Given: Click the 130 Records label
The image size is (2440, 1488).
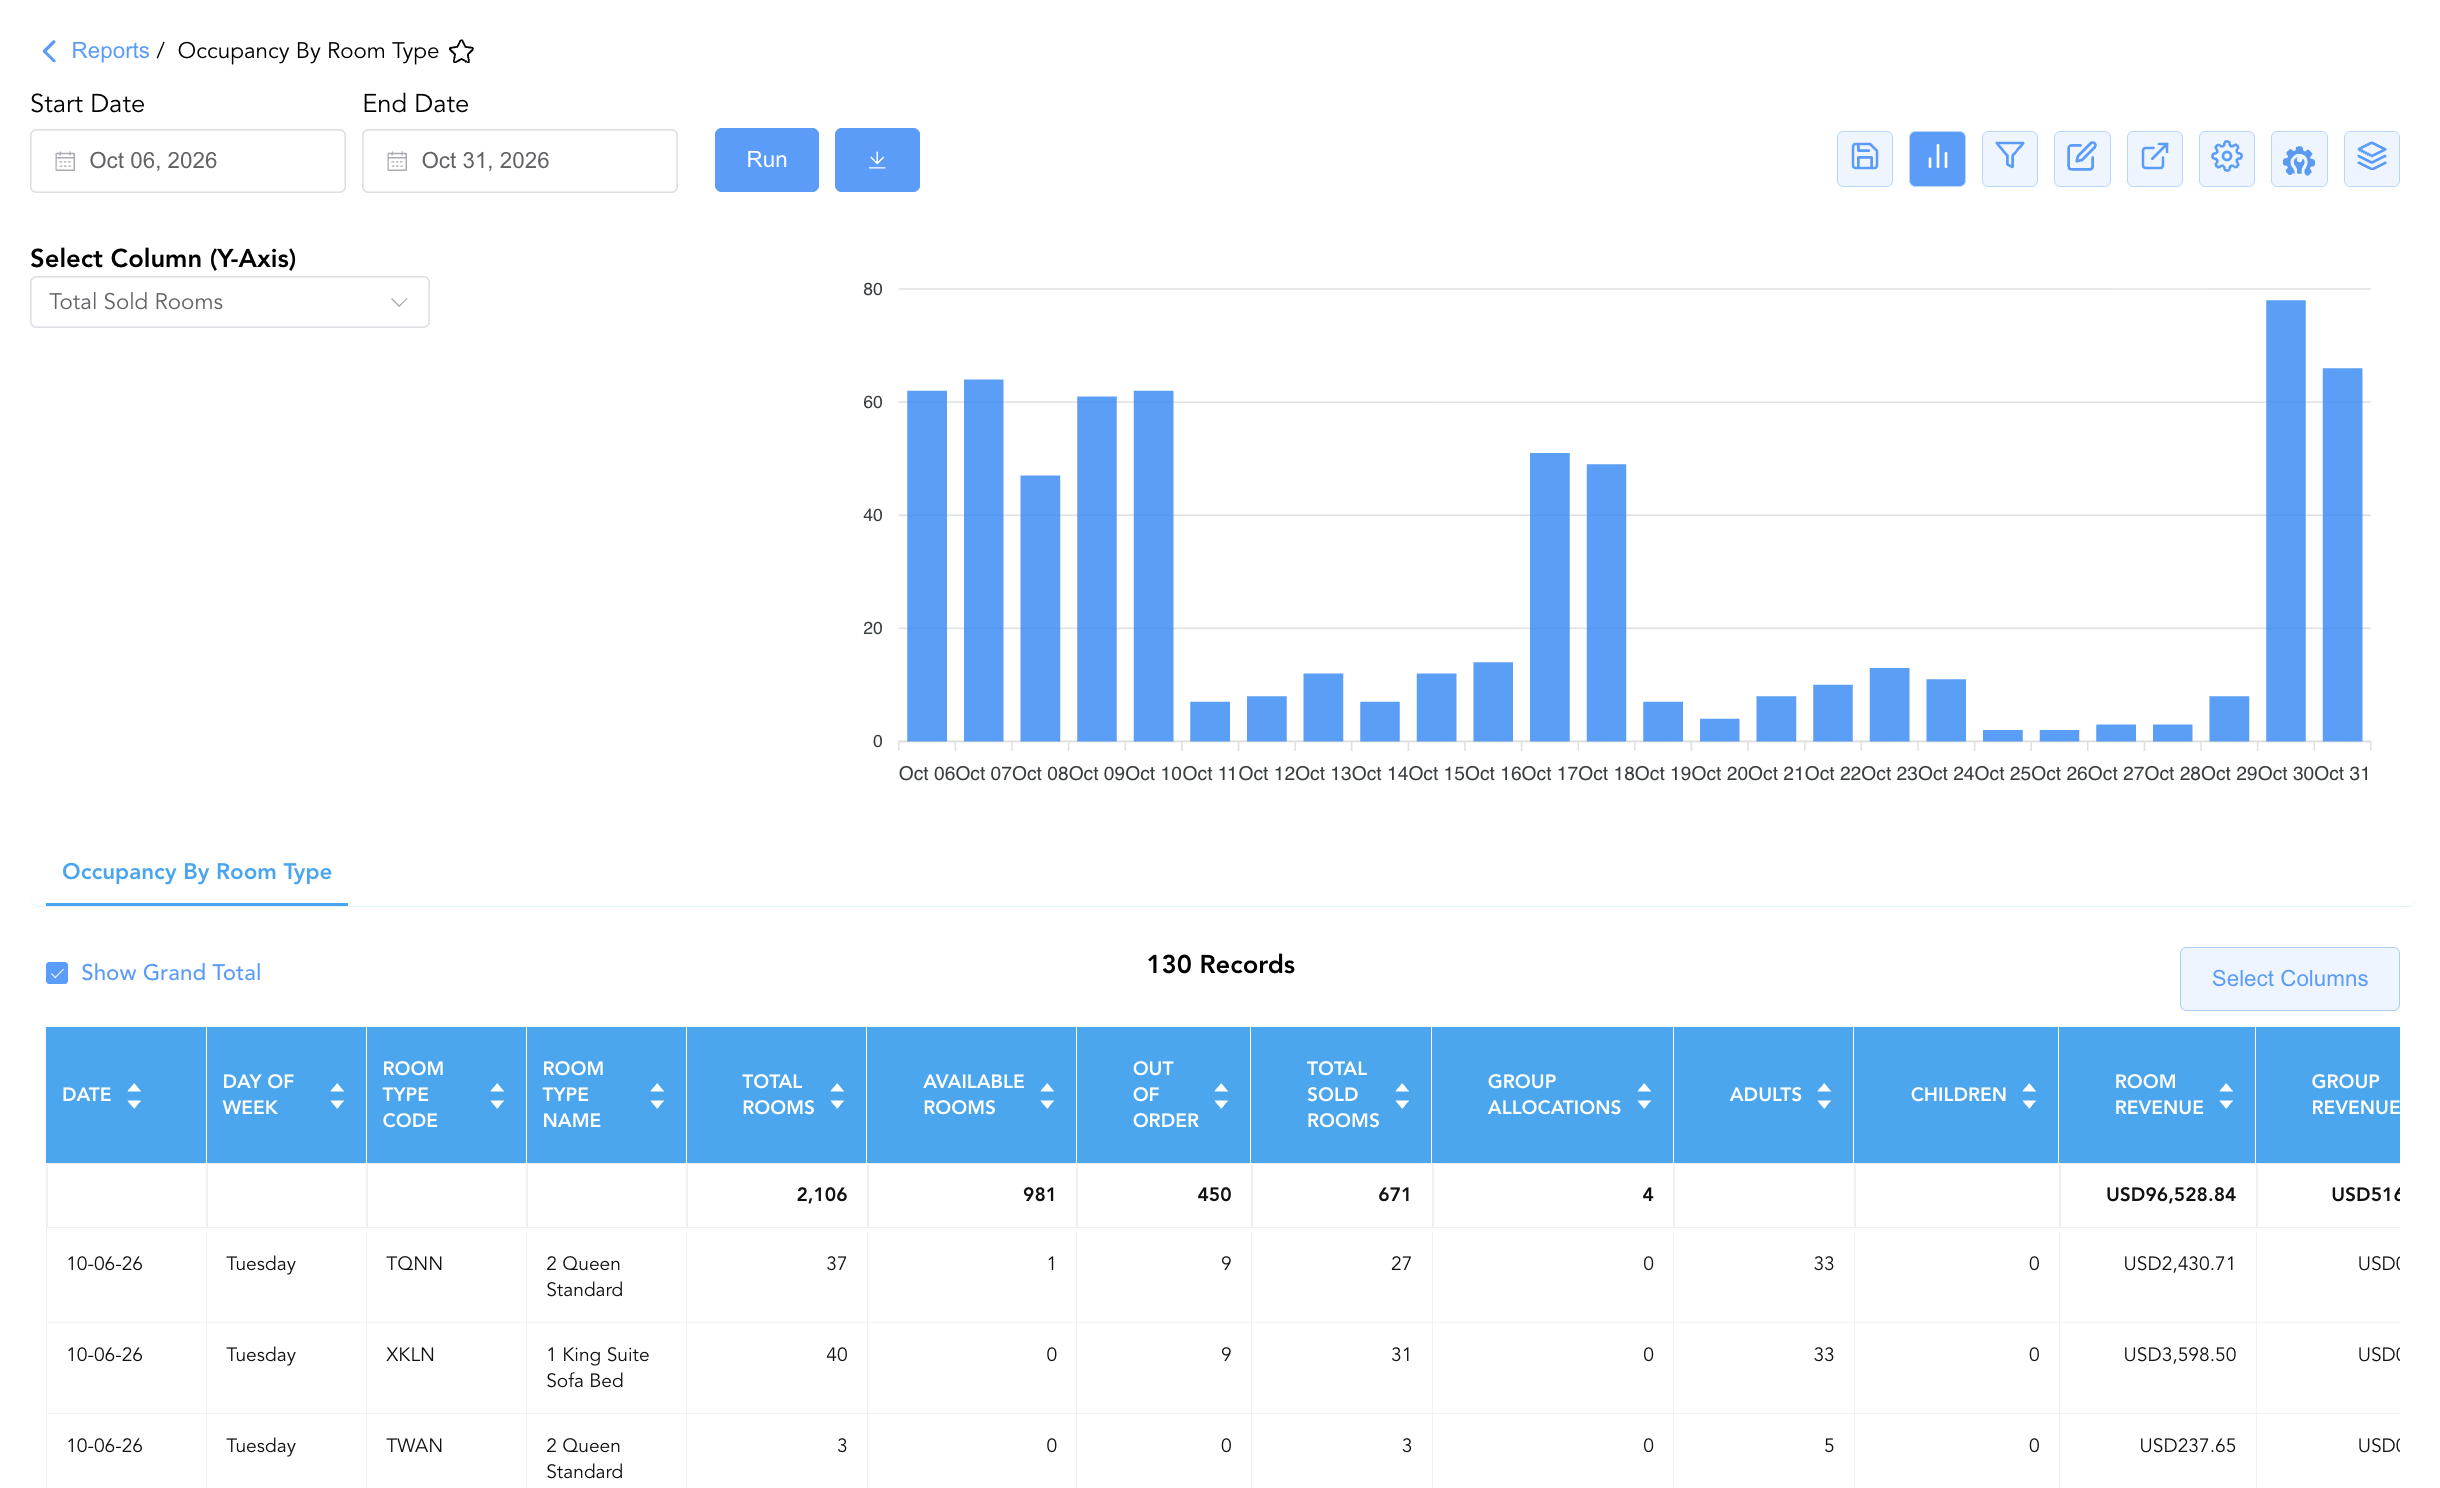Looking at the screenshot, I should point(1220,965).
